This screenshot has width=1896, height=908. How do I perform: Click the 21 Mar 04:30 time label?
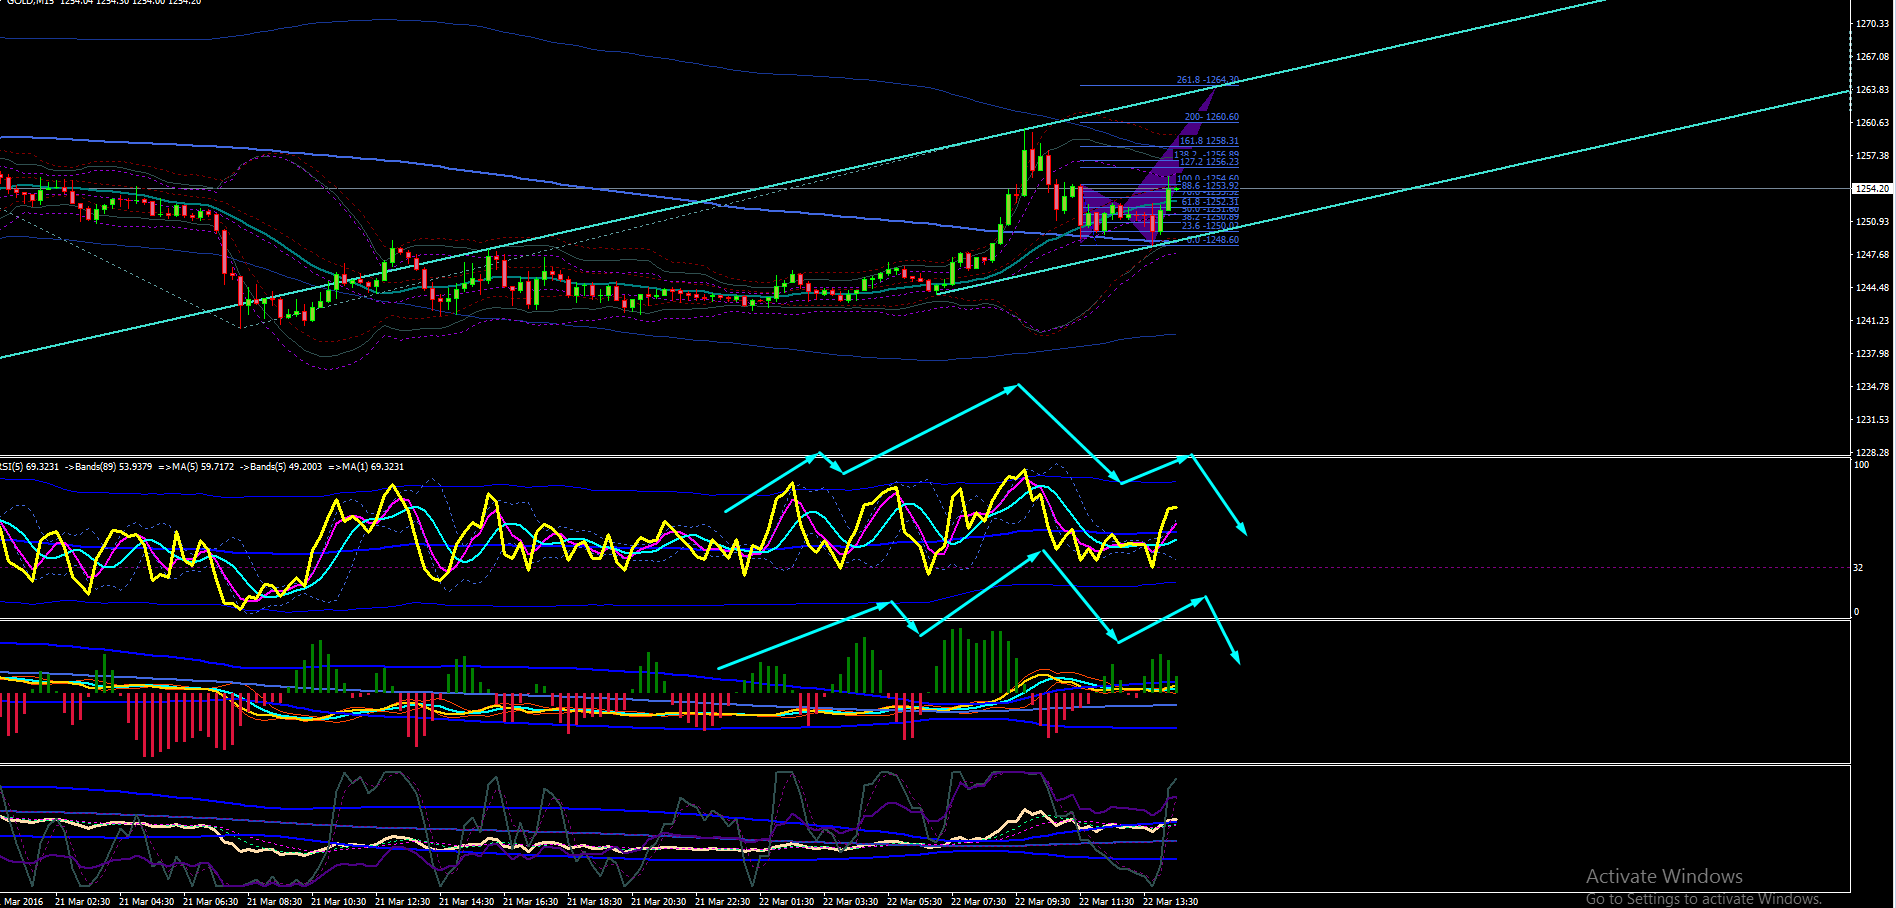[x=147, y=902]
